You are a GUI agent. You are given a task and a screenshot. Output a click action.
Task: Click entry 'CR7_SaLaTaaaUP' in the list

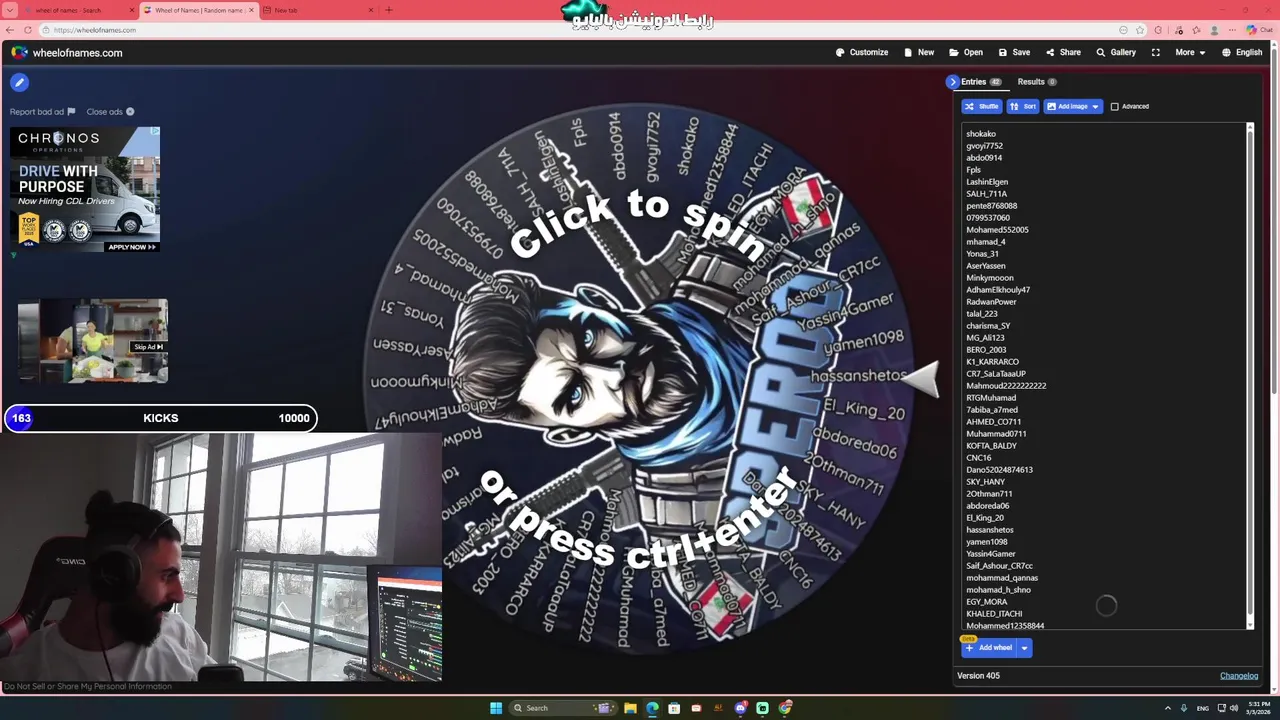(x=996, y=374)
